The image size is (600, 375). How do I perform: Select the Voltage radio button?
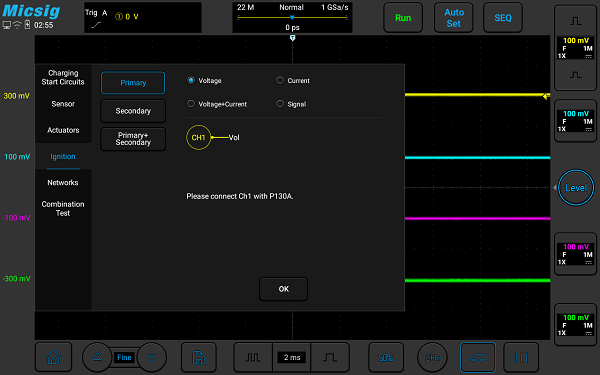tap(191, 80)
